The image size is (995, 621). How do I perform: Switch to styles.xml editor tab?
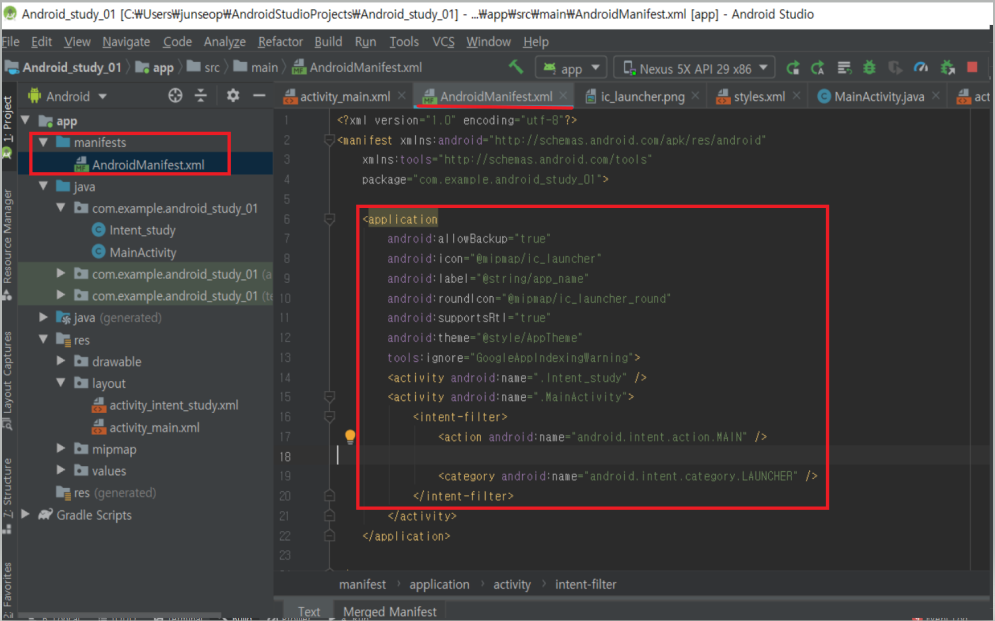coord(759,96)
